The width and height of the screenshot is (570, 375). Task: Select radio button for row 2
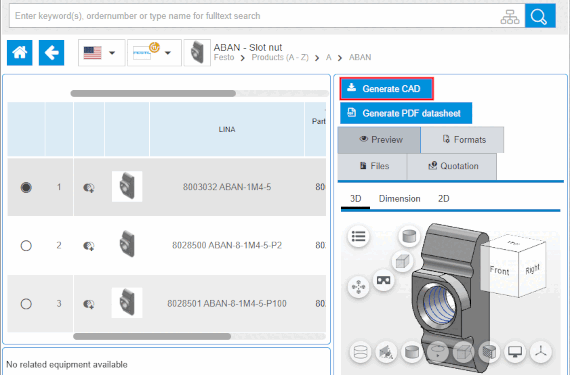[26, 246]
